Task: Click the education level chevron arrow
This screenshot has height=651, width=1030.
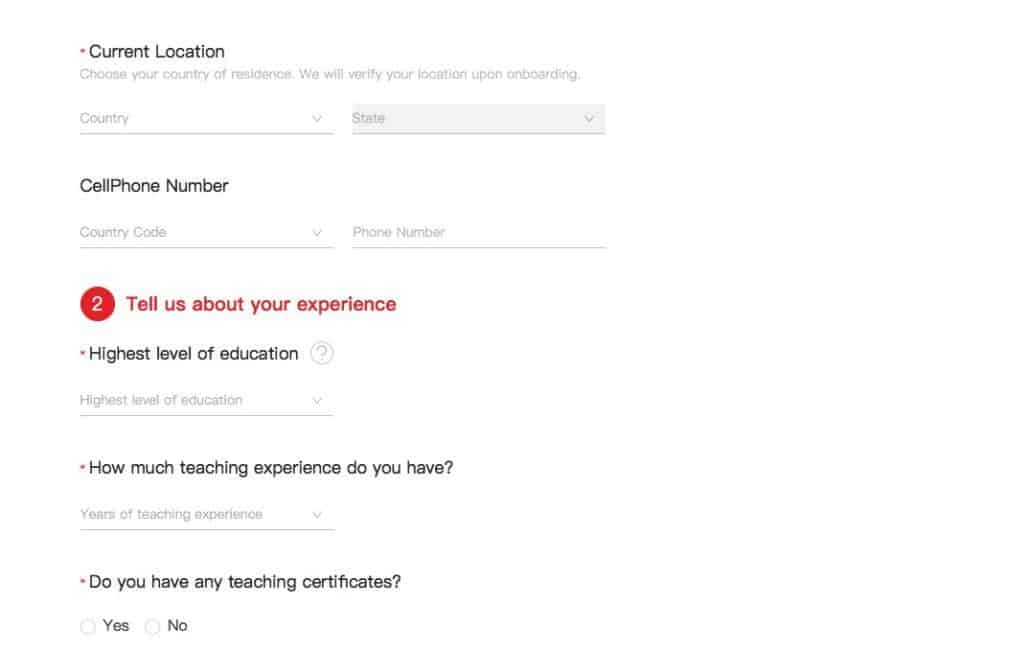Action: pos(317,401)
